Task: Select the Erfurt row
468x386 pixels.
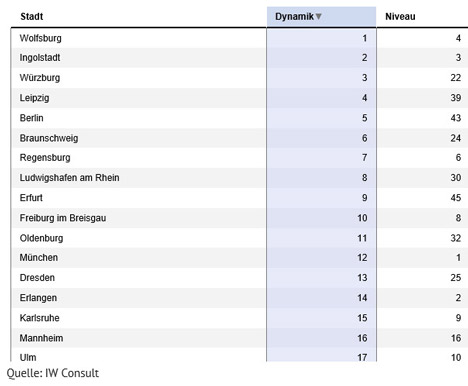Action: [x=240, y=198]
